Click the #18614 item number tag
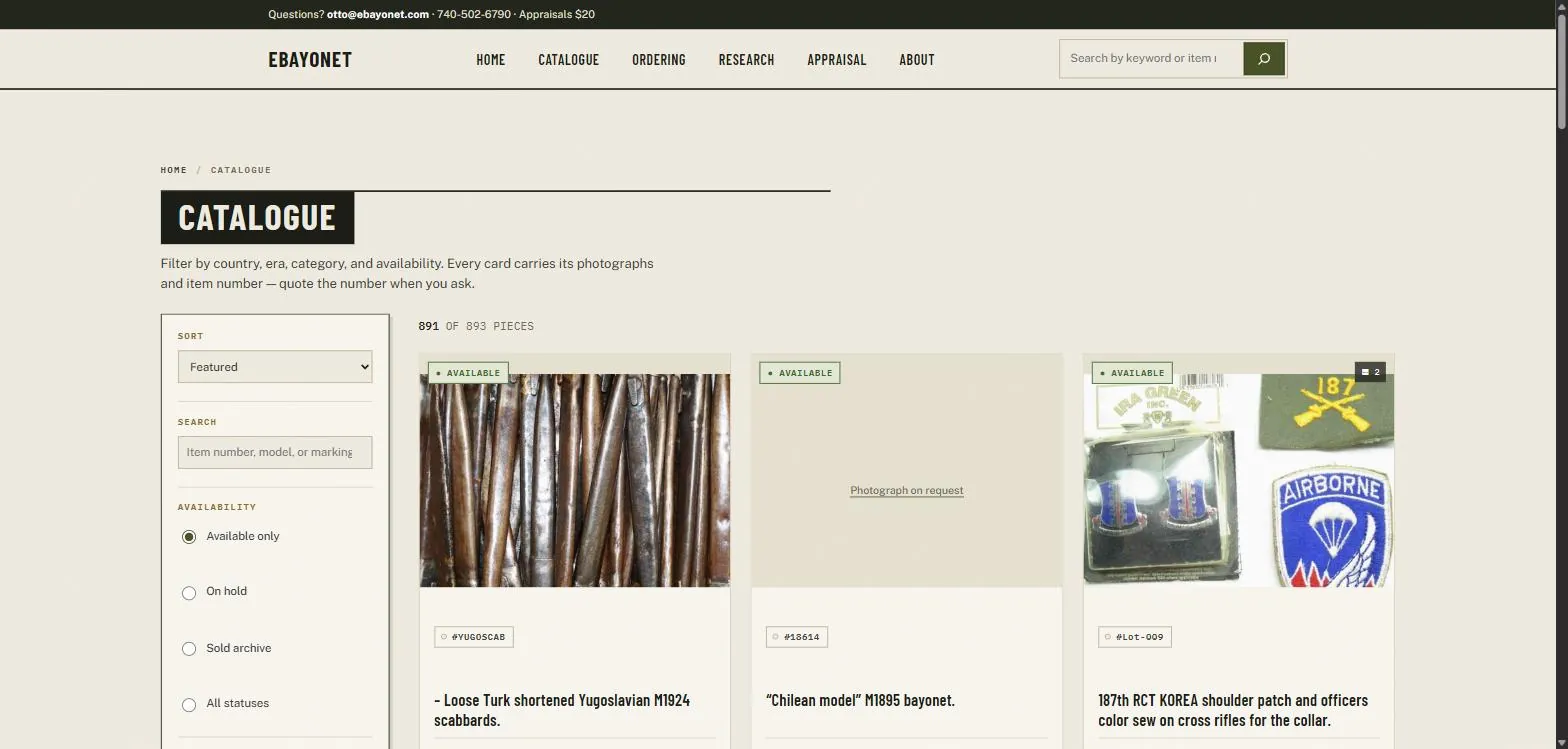Screen dimensions: 1568x749 [797, 637]
